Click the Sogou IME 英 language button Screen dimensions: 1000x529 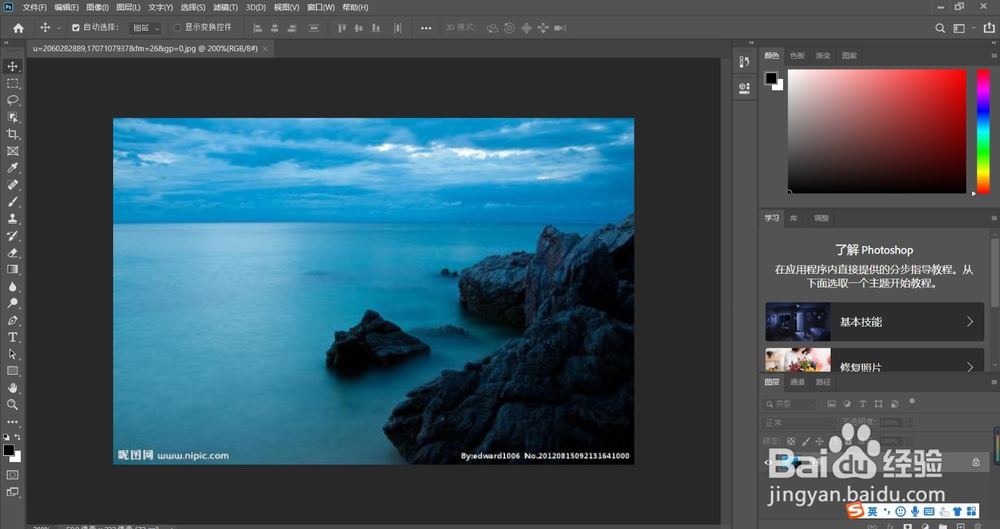click(x=872, y=511)
